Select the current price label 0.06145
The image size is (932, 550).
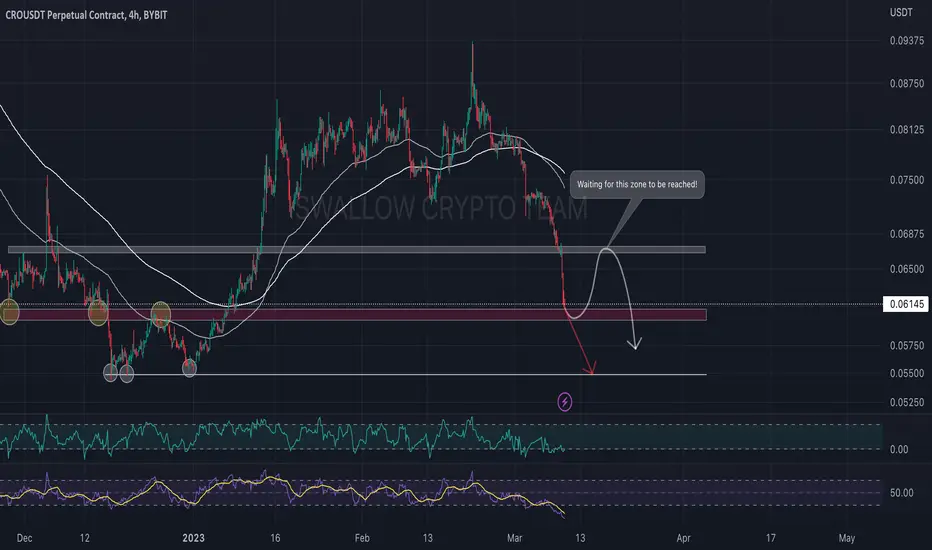(906, 304)
